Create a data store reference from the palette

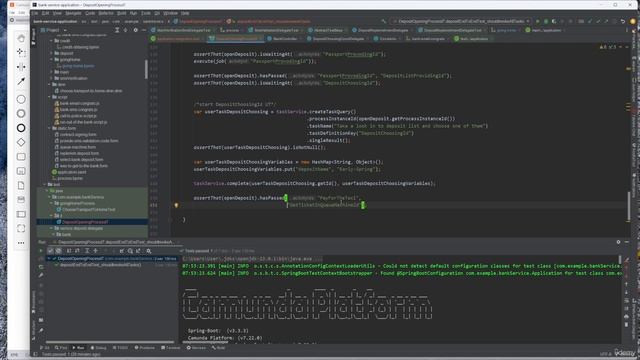(x=21, y=200)
